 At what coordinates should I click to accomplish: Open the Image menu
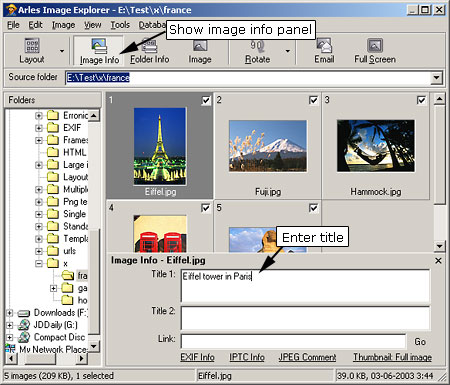coord(63,25)
